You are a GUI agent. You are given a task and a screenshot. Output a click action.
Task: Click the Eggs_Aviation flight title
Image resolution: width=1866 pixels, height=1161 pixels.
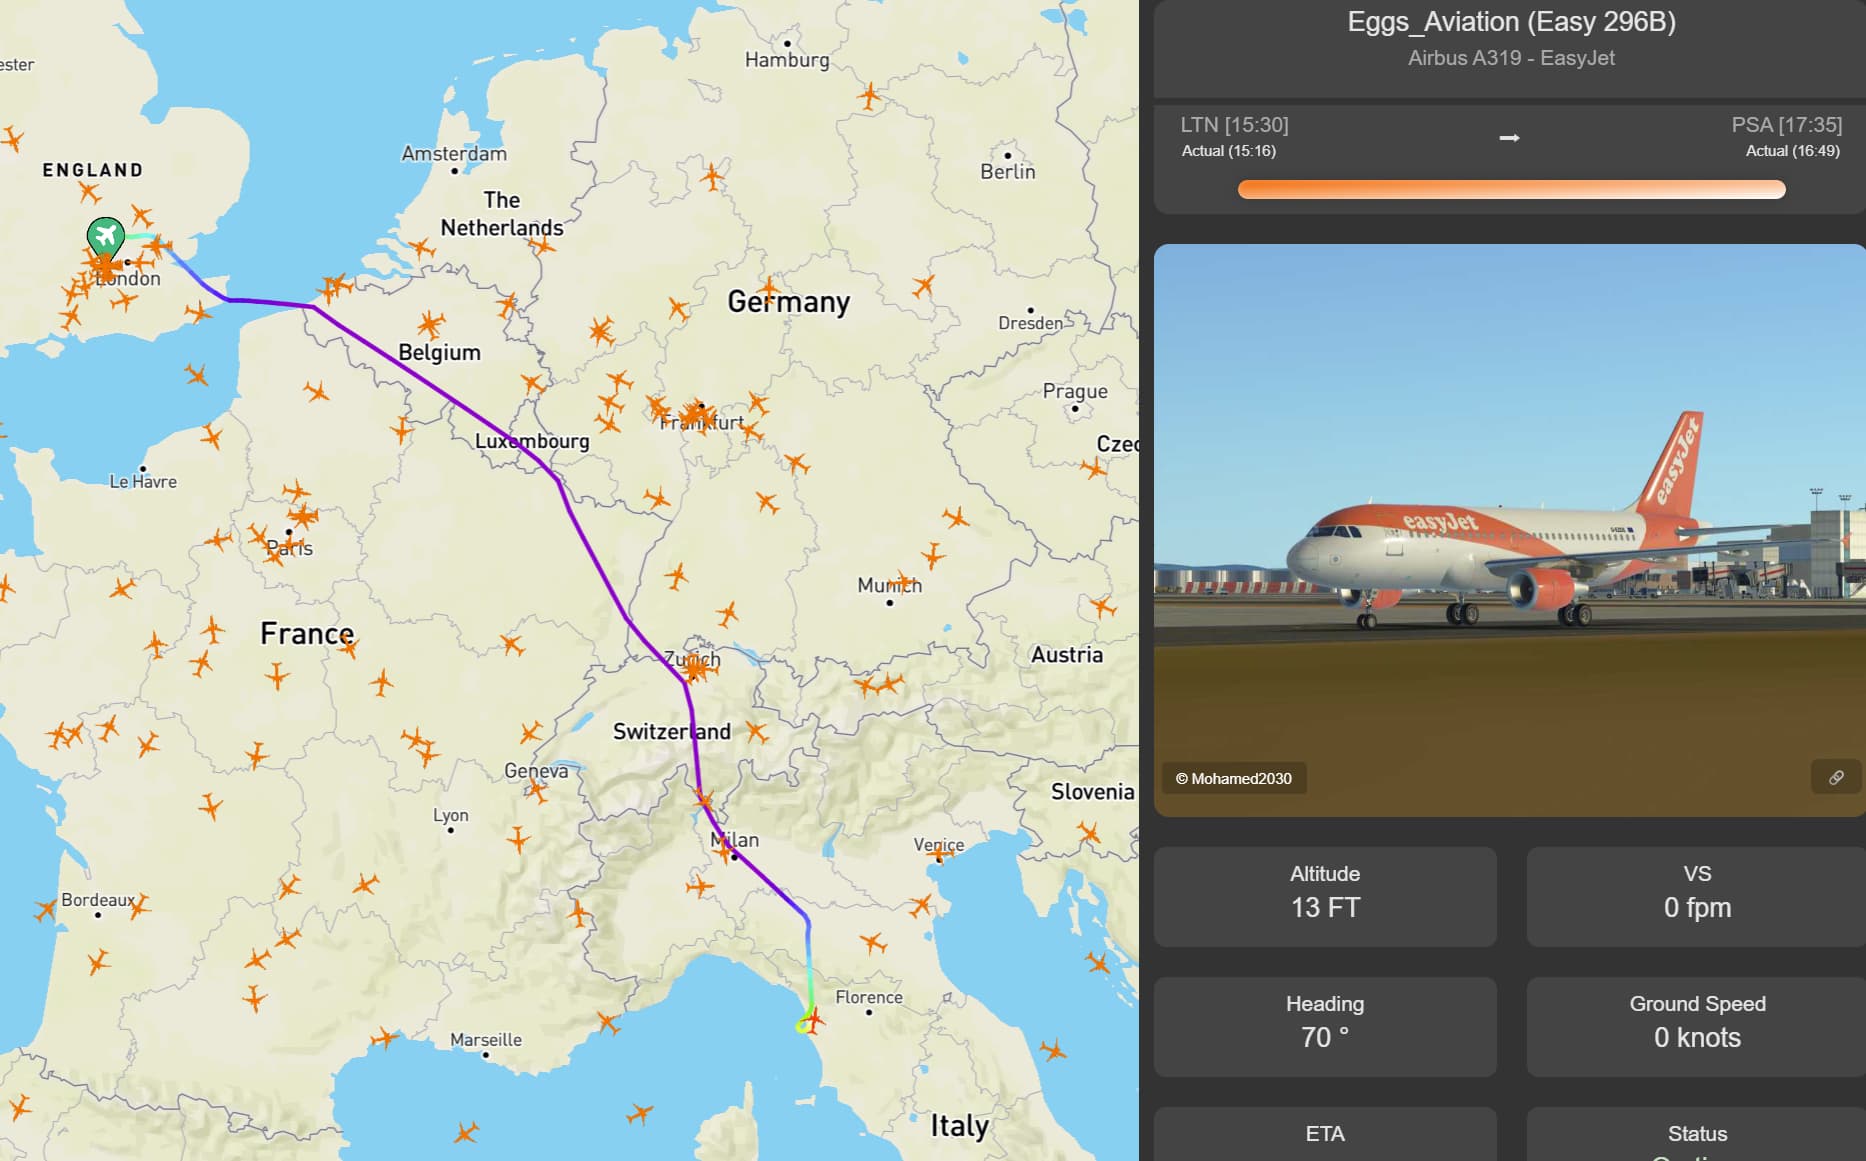click(x=1511, y=22)
